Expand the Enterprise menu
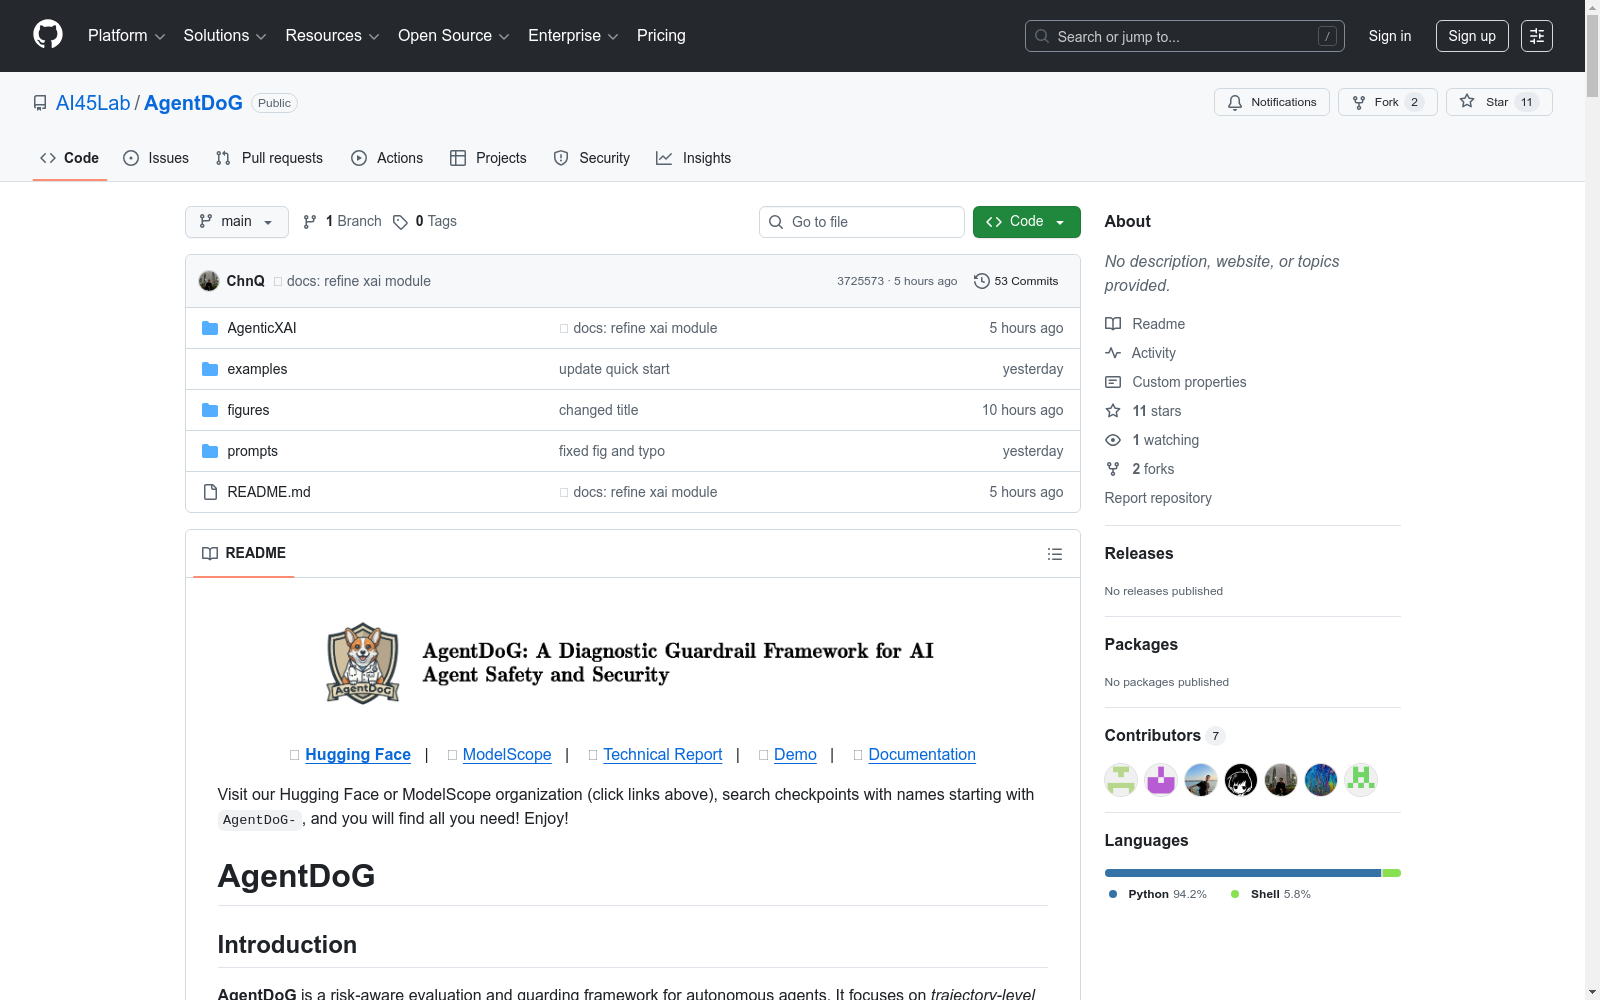The image size is (1600, 1000). pos(573,36)
